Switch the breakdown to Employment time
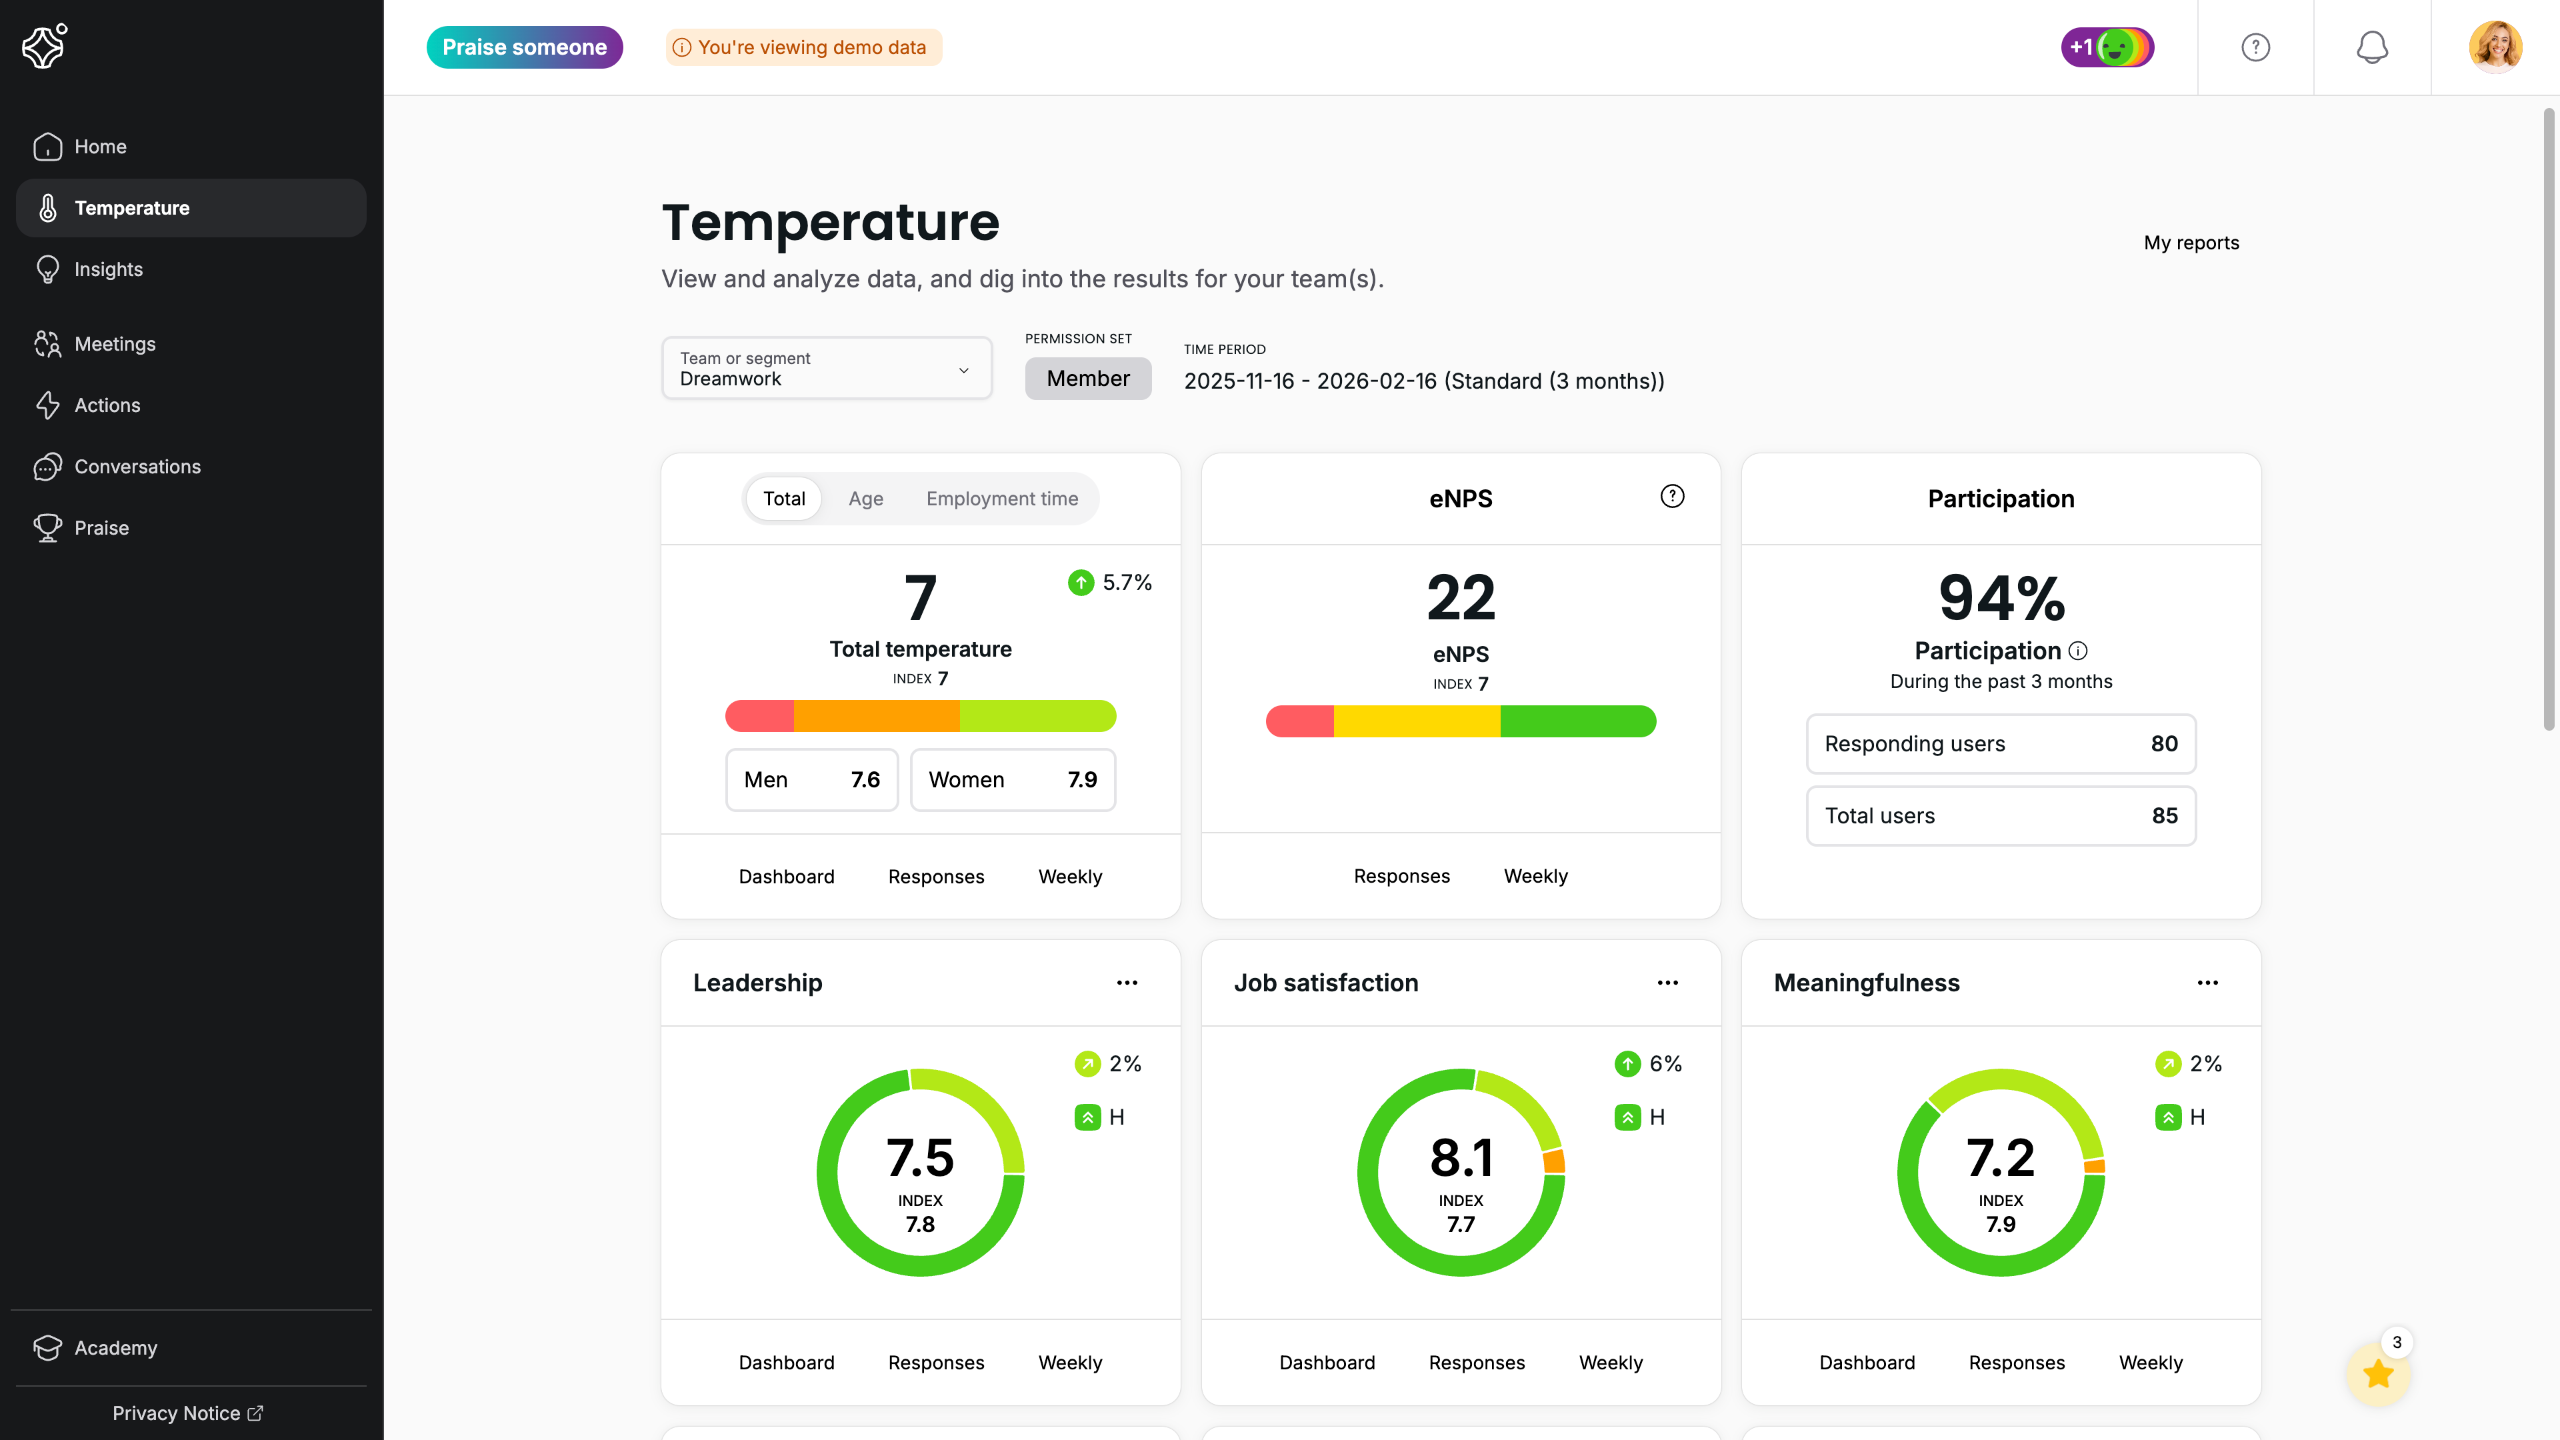Screen dimensions: 2560x1440 click(x=1001, y=498)
